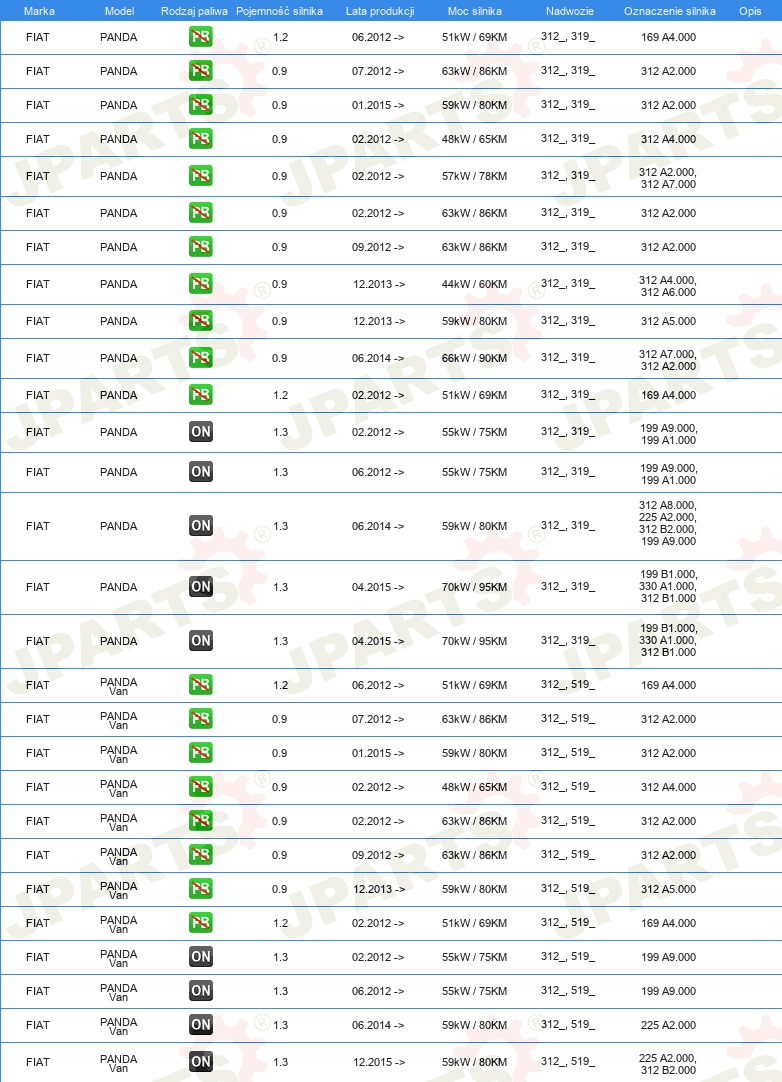Select the 66kW / 90KM power cell
782x1082 pixels.
tap(474, 357)
